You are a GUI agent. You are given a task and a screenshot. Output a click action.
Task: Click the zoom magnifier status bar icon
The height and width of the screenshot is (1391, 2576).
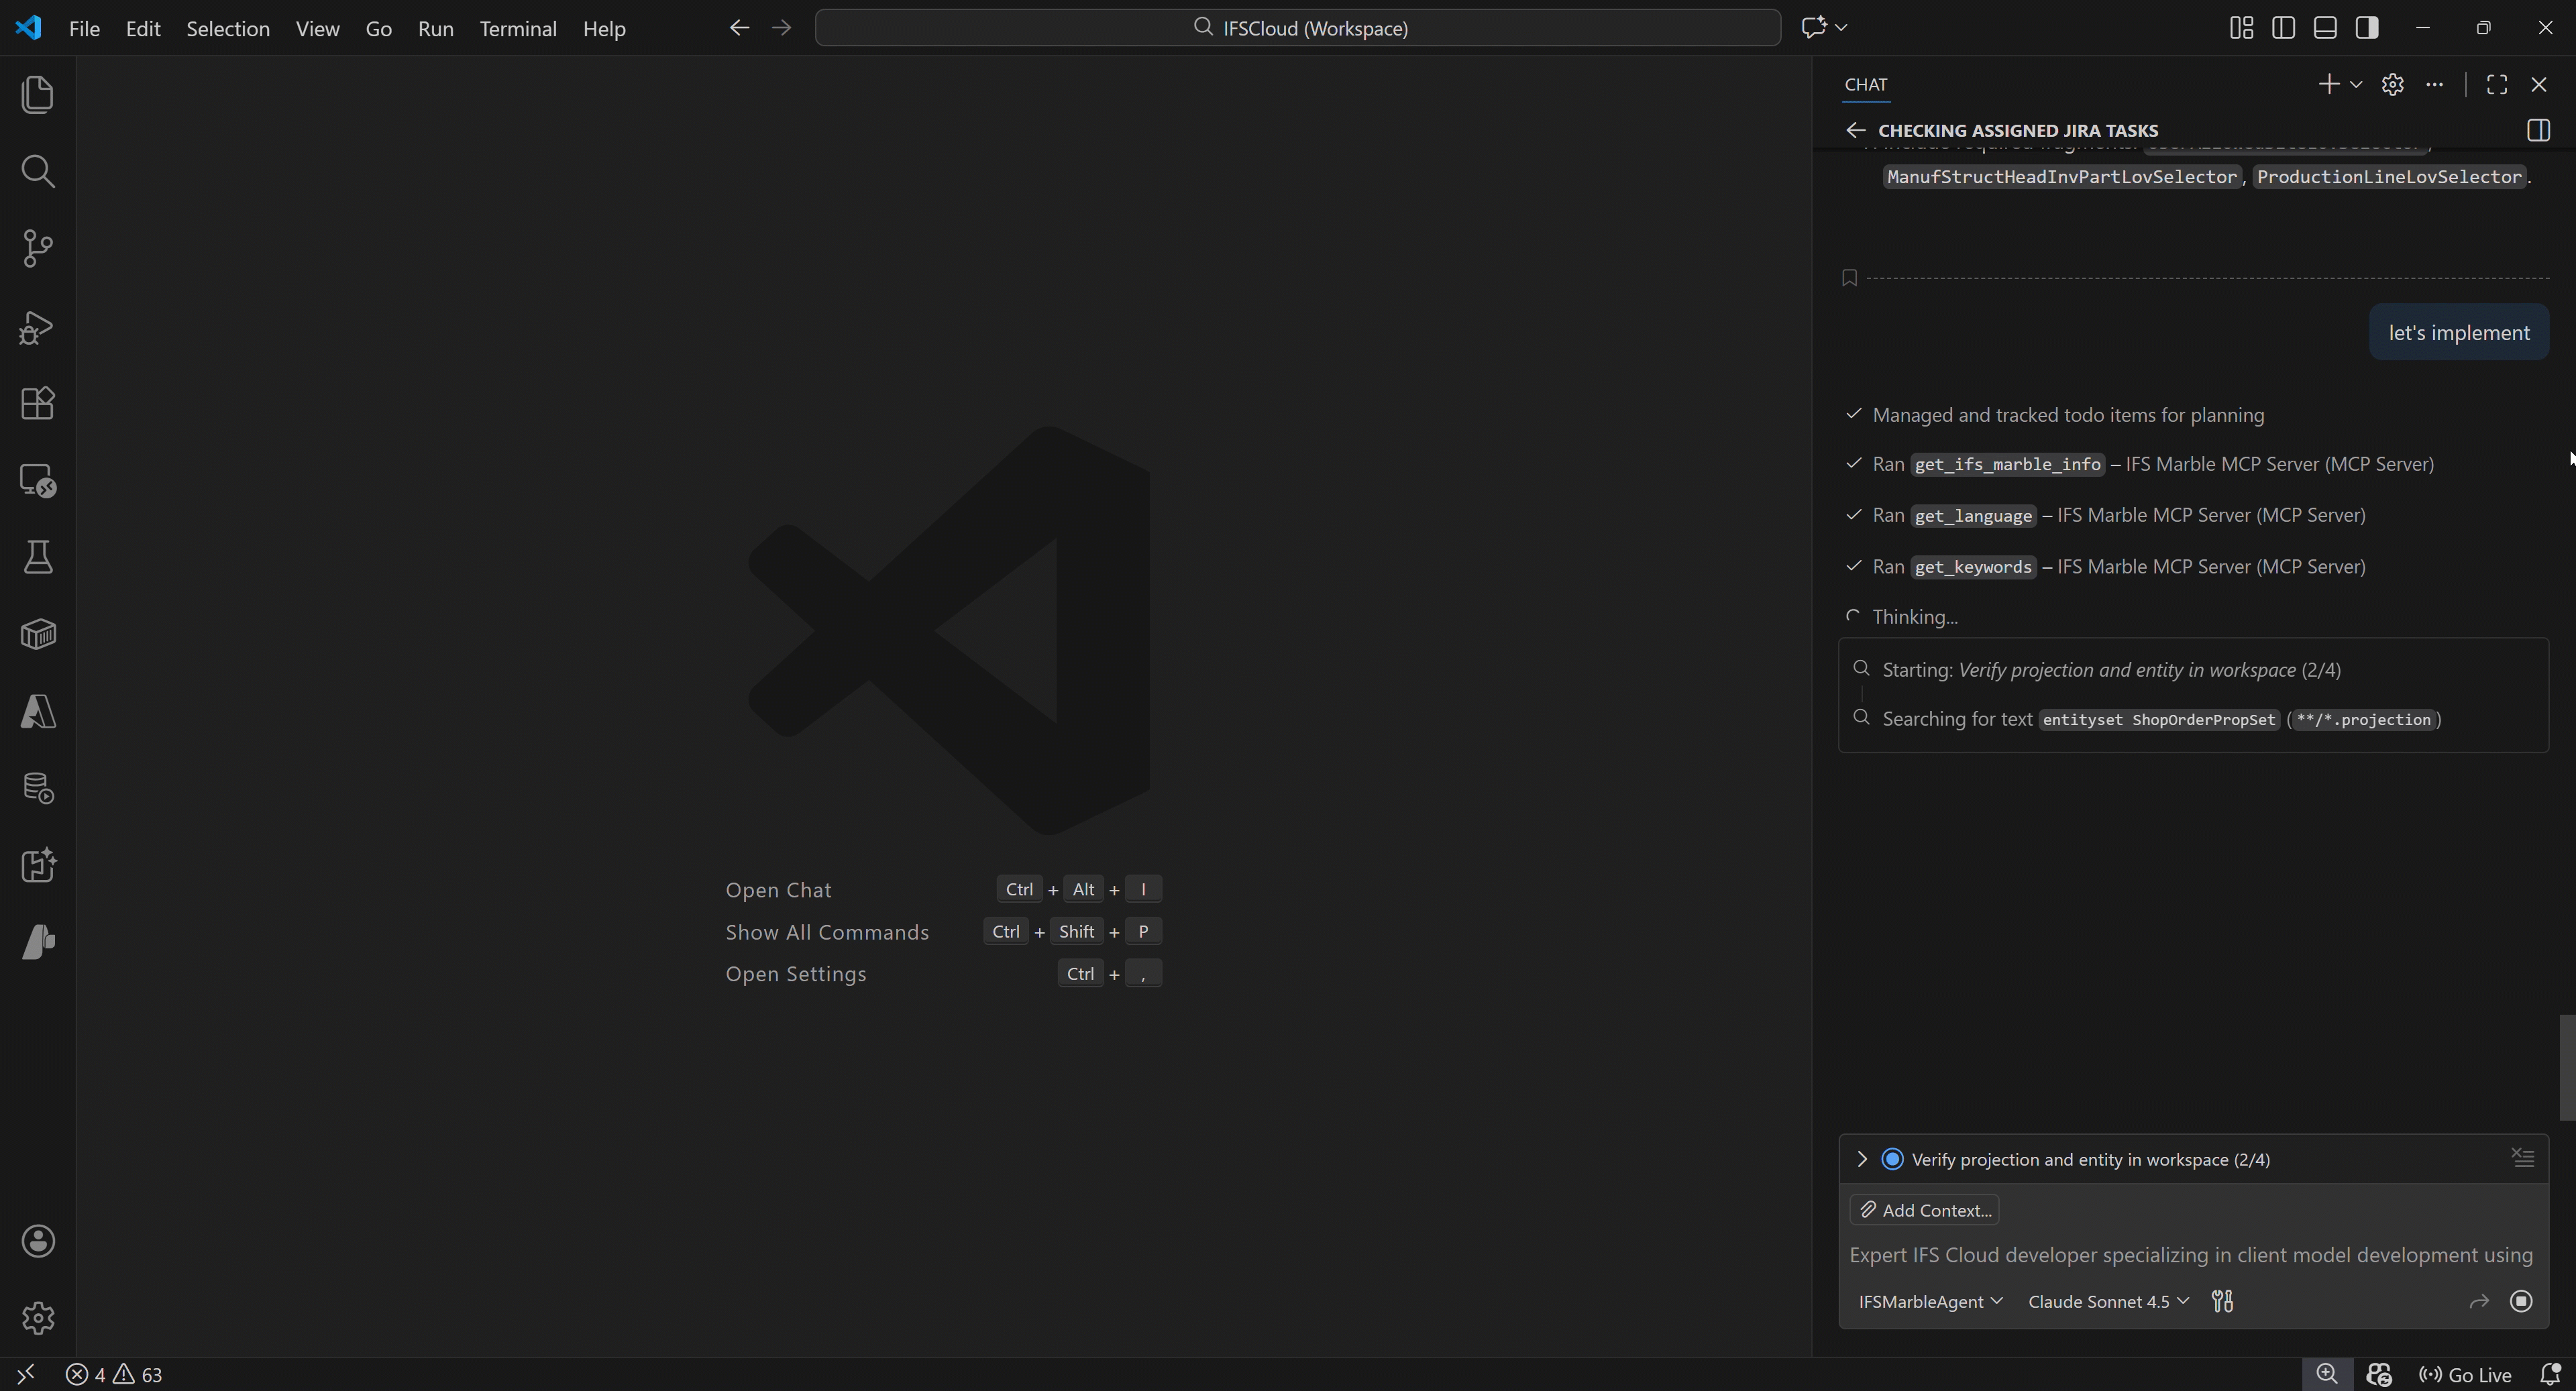(x=2327, y=1374)
